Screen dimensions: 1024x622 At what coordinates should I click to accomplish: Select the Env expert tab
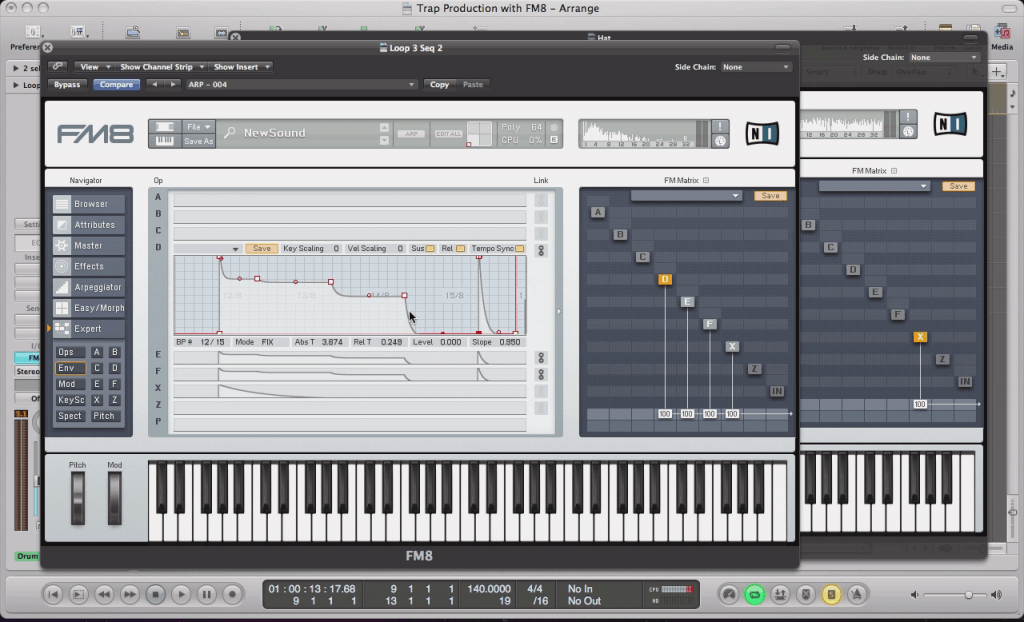[x=71, y=368]
